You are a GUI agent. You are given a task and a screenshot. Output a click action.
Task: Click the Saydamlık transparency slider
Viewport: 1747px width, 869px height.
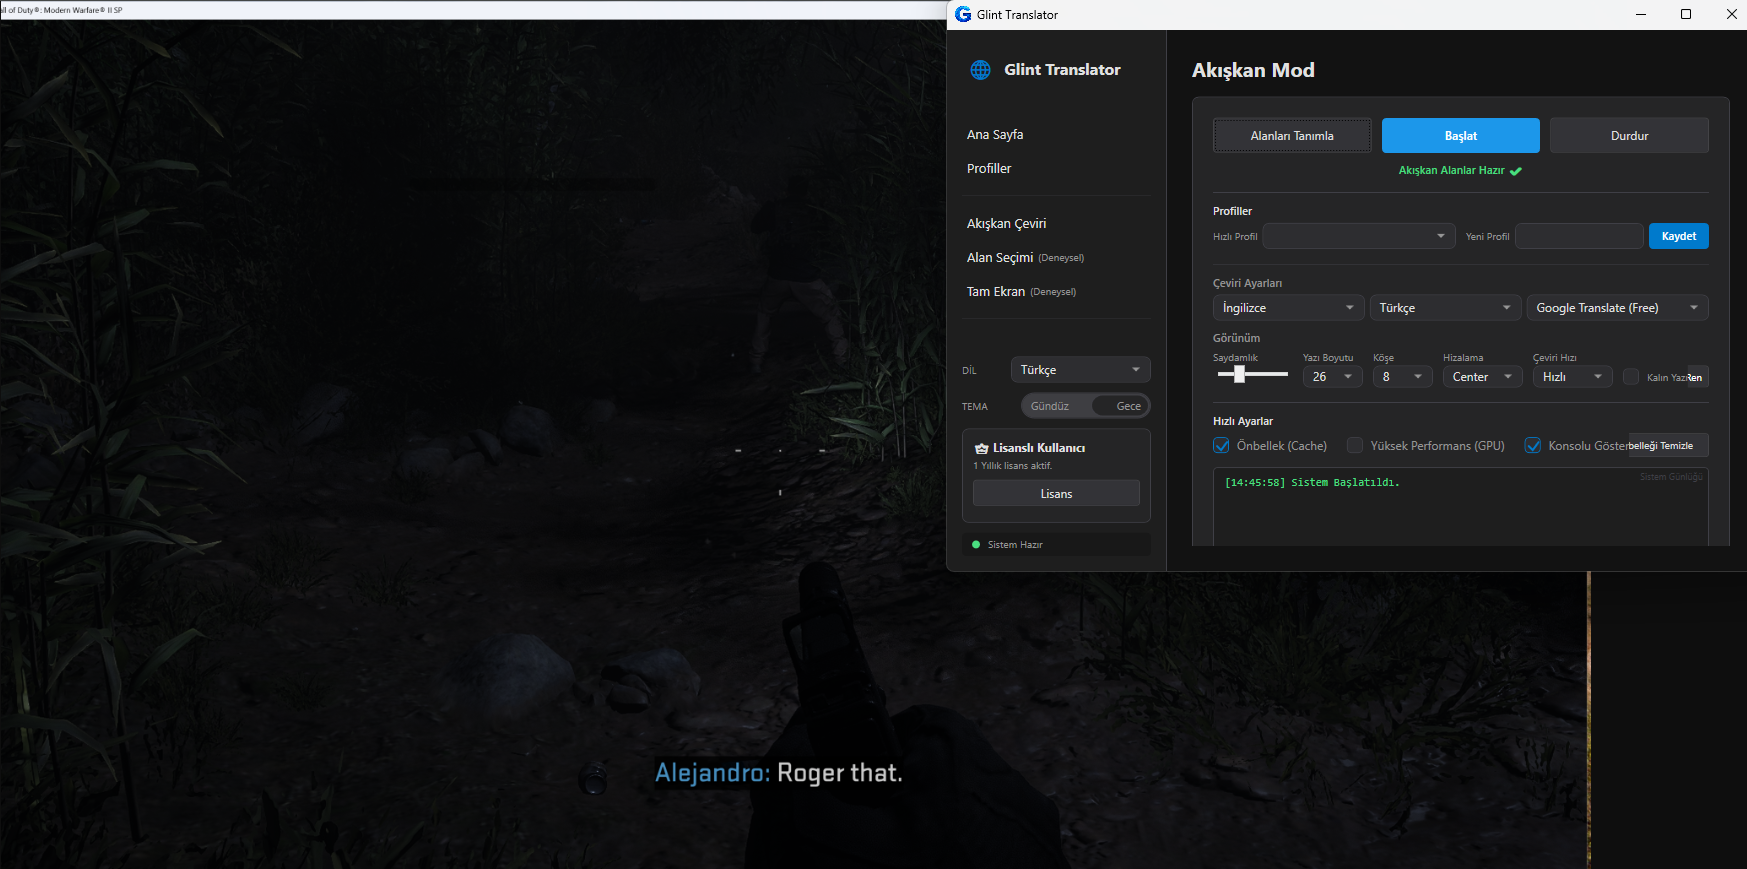(x=1252, y=374)
